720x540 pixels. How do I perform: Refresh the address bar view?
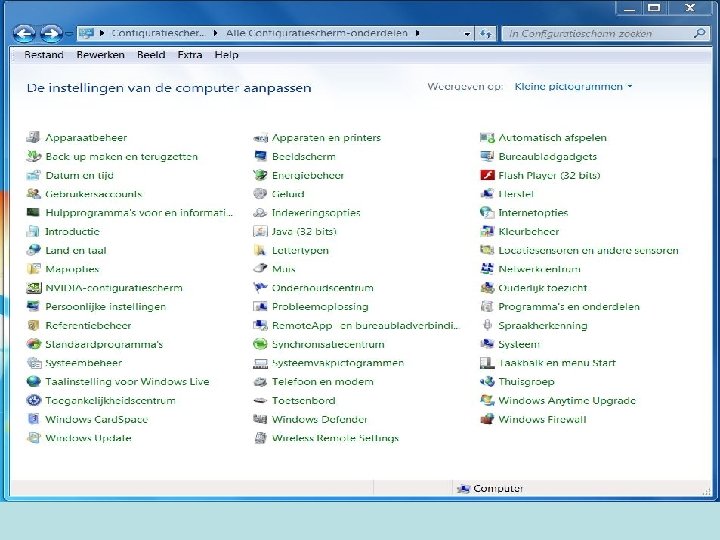pos(486,34)
